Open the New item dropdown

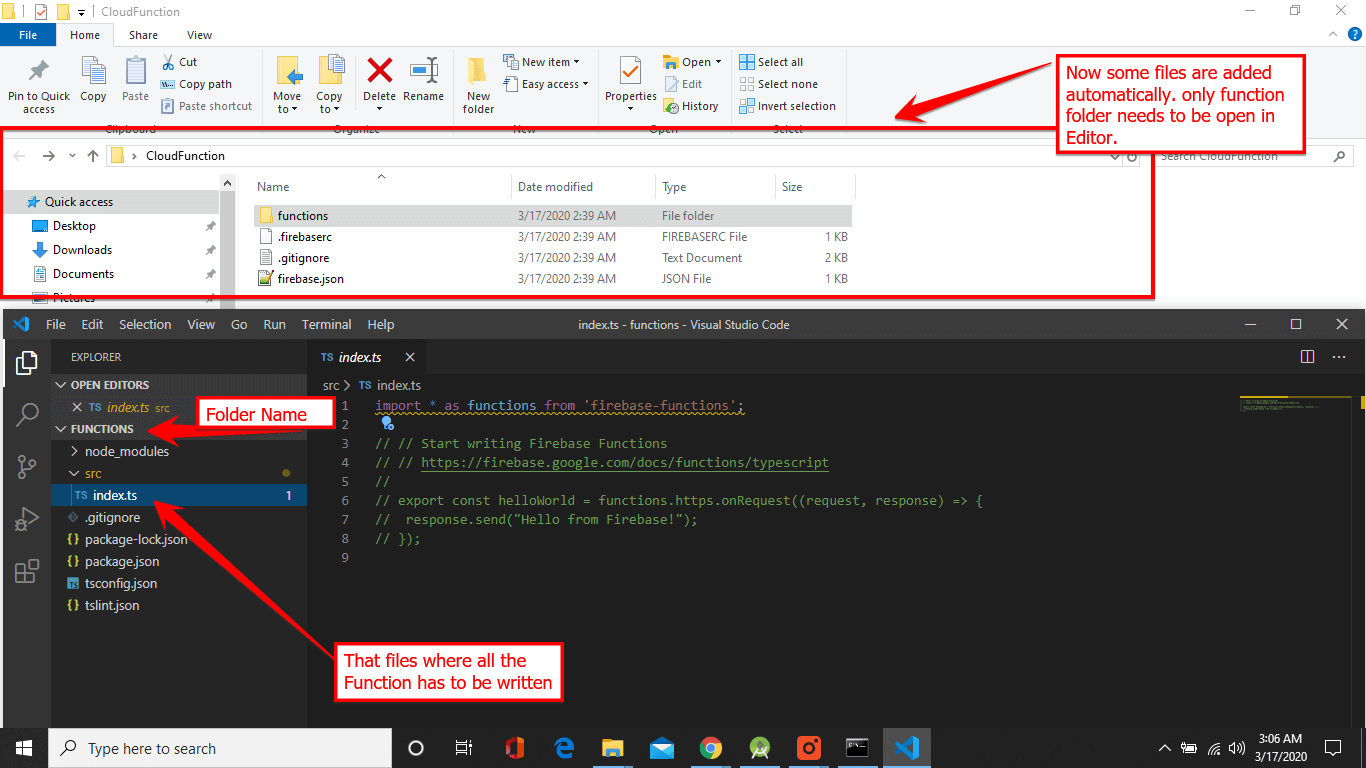tap(541, 62)
